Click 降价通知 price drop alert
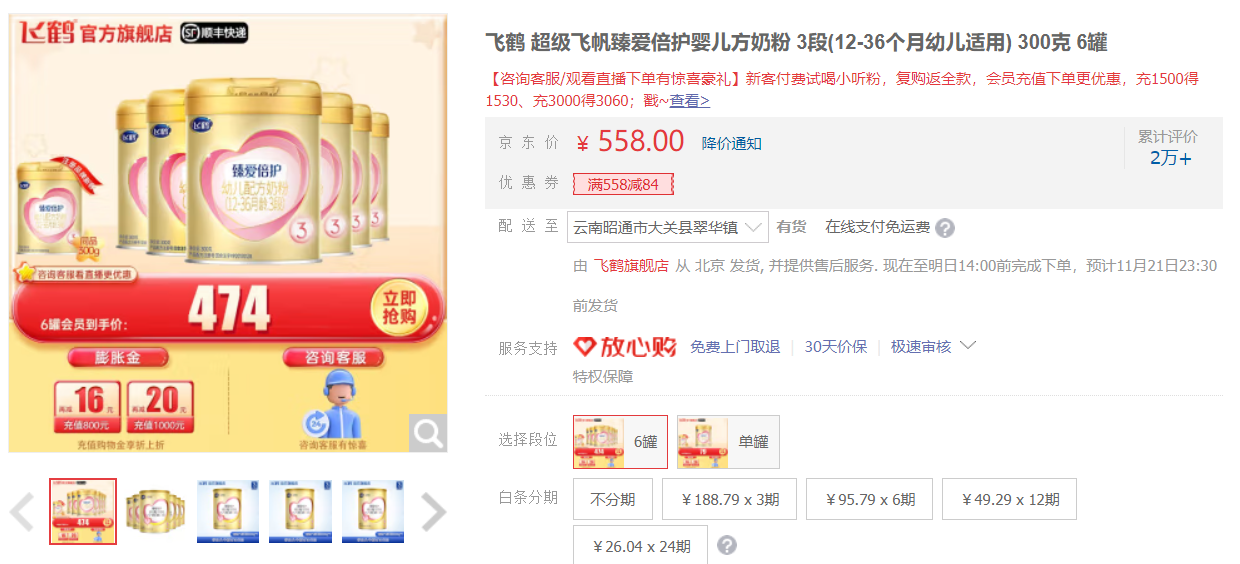 732,144
